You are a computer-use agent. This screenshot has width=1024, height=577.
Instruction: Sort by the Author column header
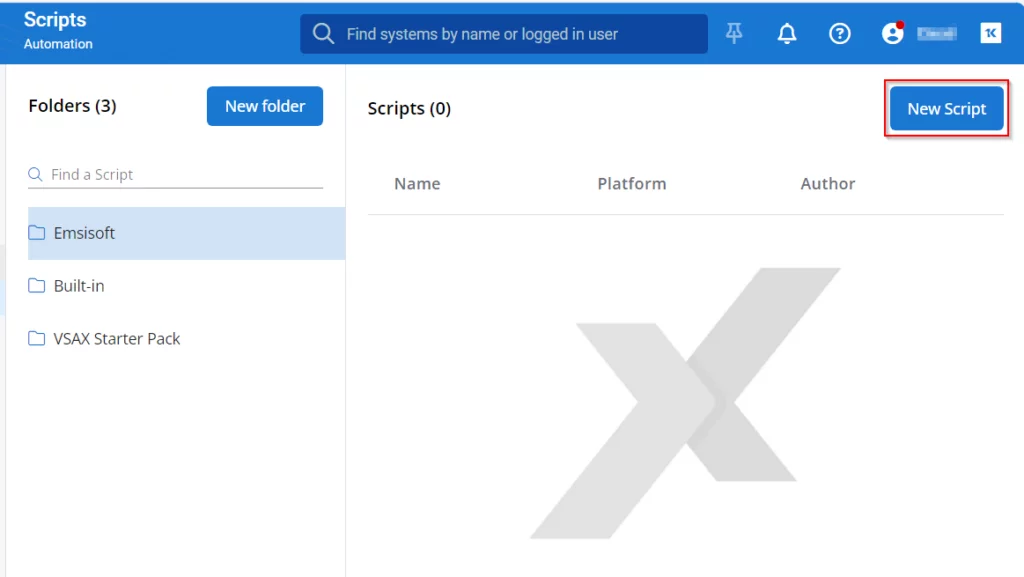coord(827,184)
